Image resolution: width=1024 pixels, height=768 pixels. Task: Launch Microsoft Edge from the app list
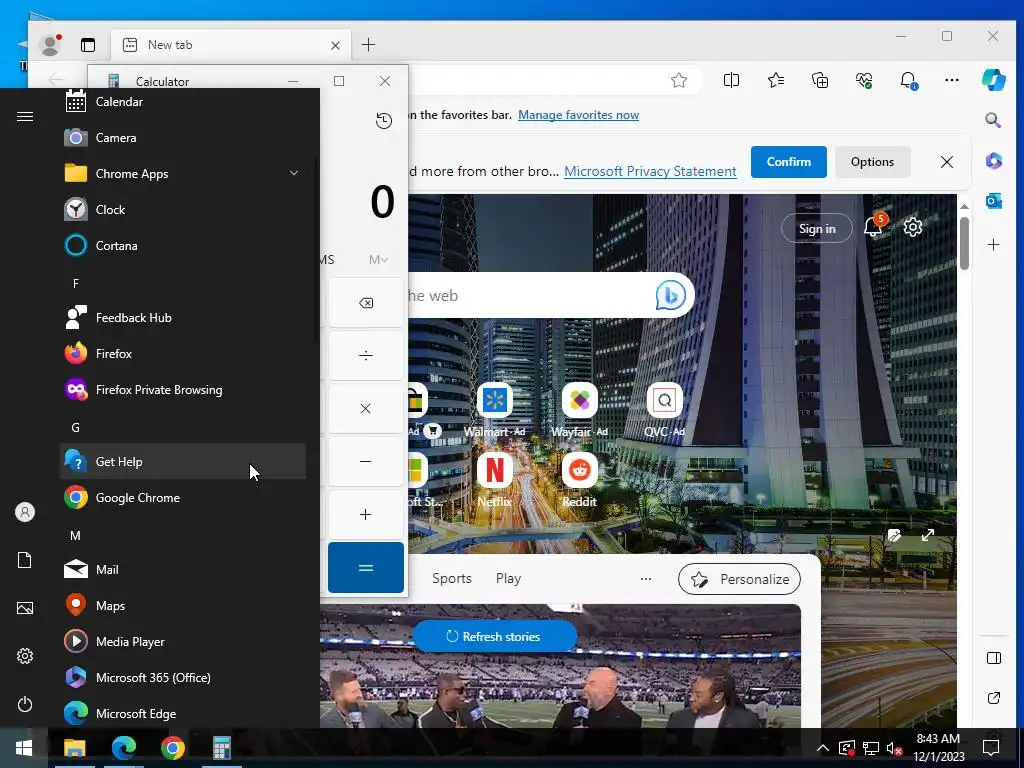coord(183,713)
